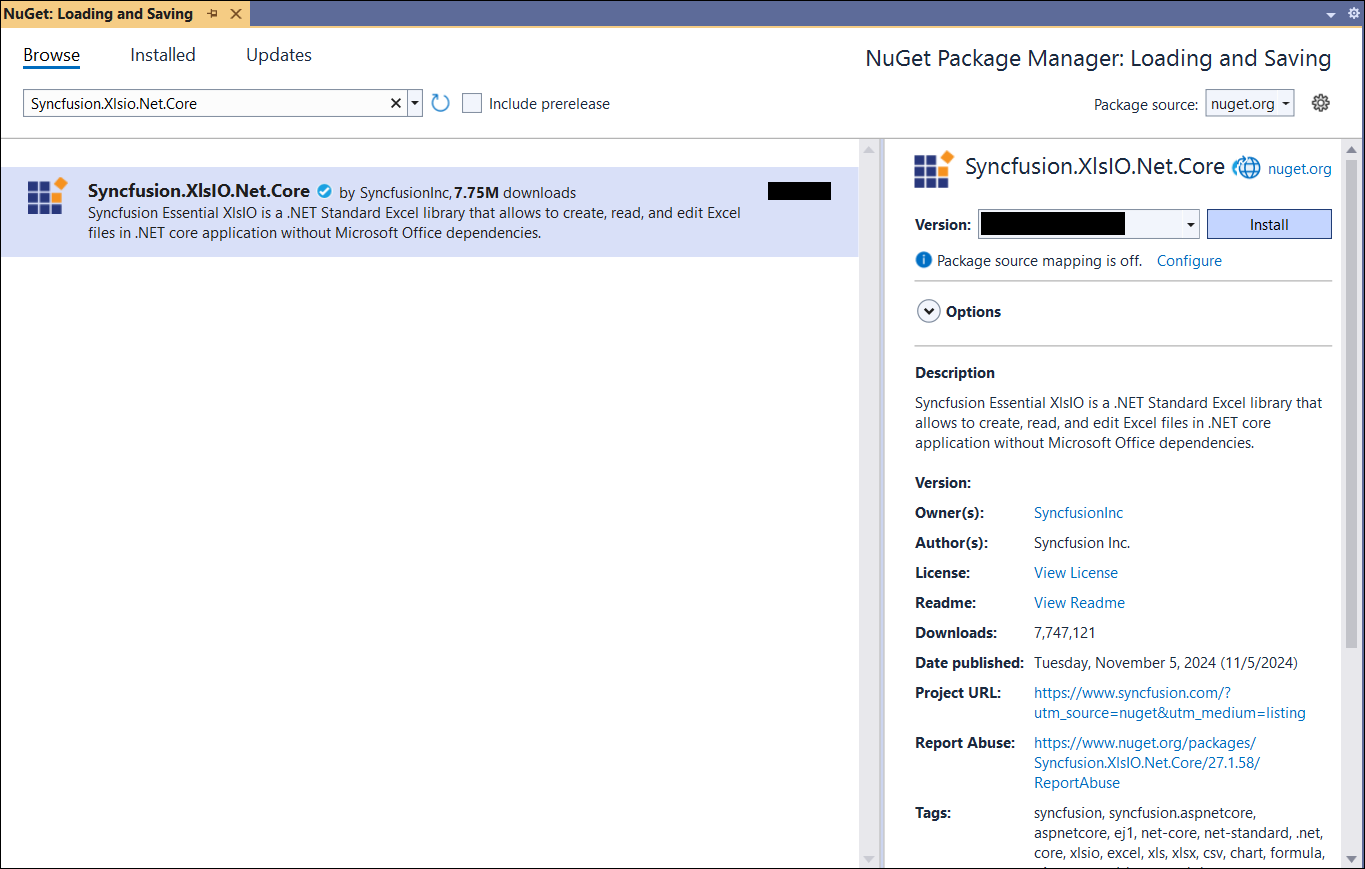Switch to the Updates tab
1365x869 pixels.
click(279, 55)
